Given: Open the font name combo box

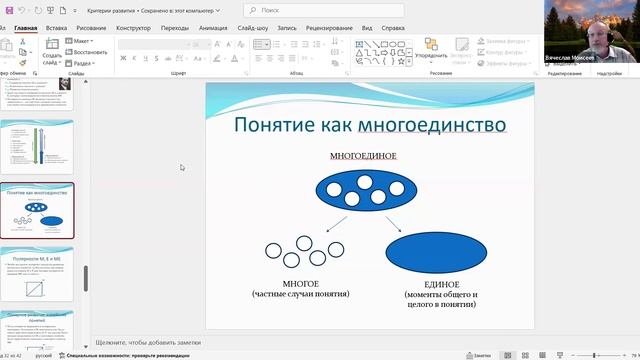Looking at the screenshot, I should (x=154, y=44).
